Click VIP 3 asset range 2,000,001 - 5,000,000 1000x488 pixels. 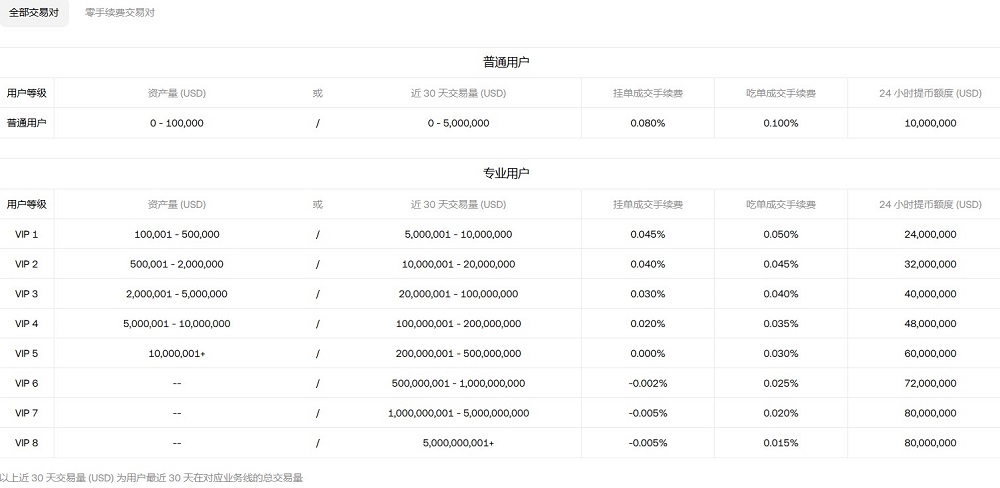[177, 294]
